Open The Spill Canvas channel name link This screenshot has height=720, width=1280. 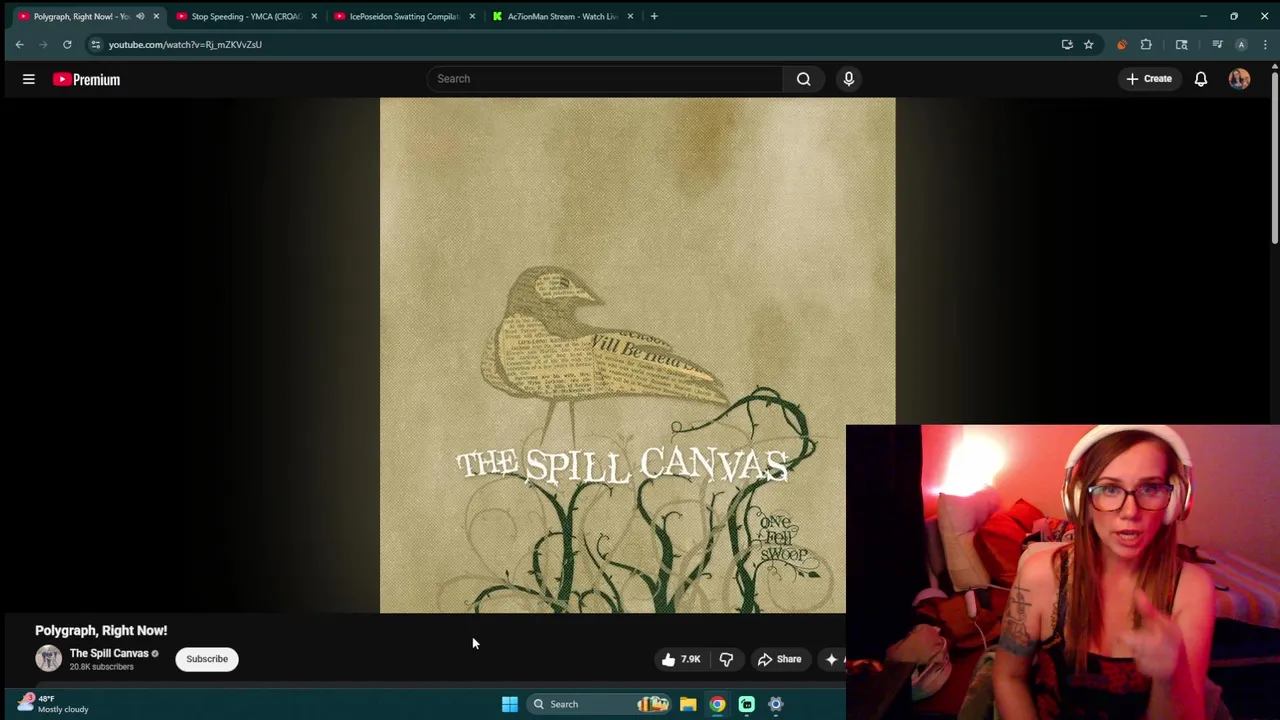109,653
